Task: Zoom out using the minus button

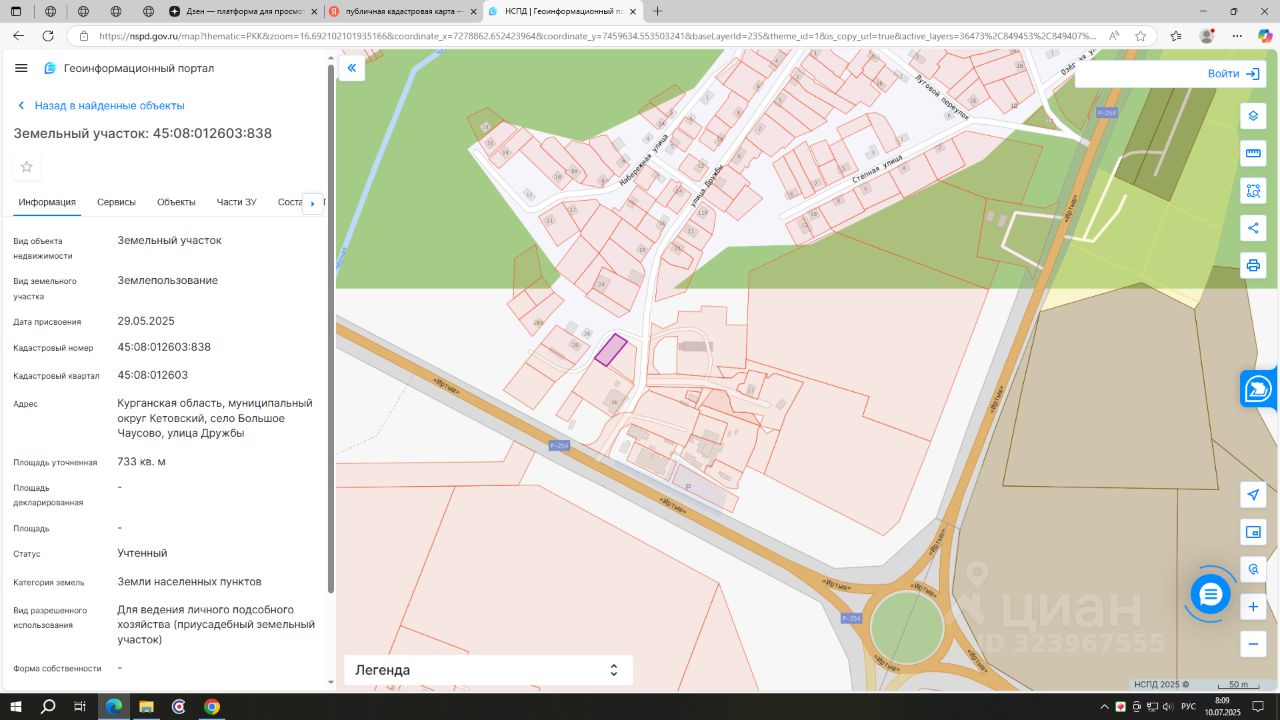Action: point(1253,644)
